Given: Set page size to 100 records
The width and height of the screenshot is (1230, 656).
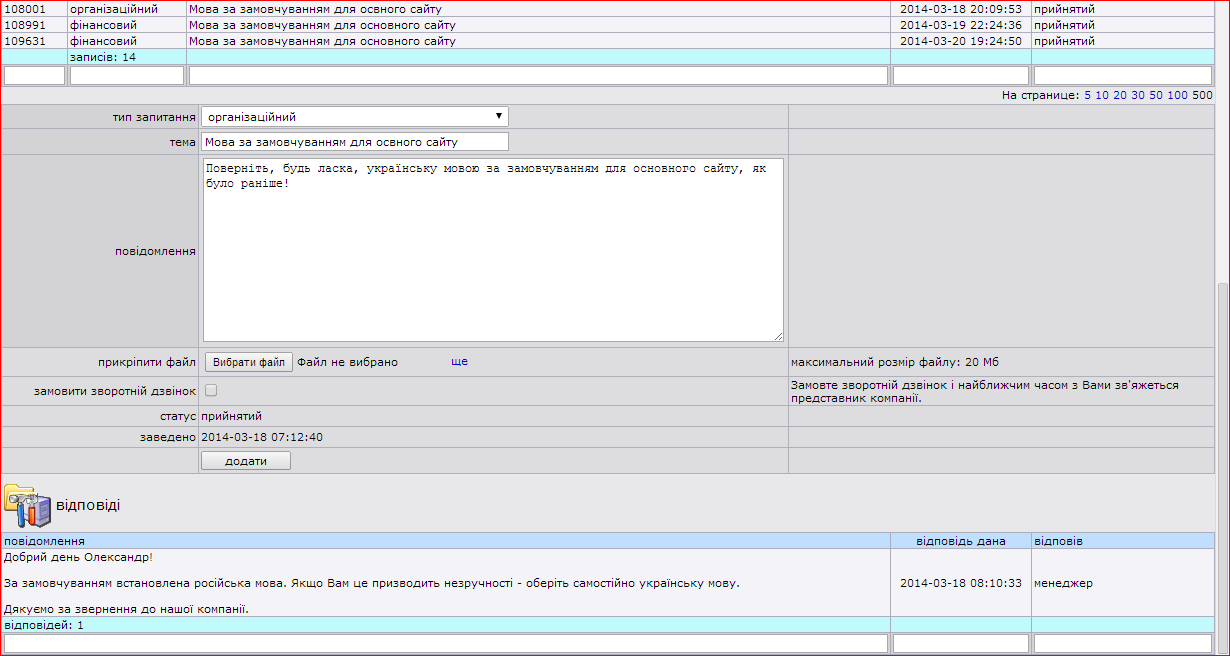Looking at the screenshot, I should point(1177,96).
